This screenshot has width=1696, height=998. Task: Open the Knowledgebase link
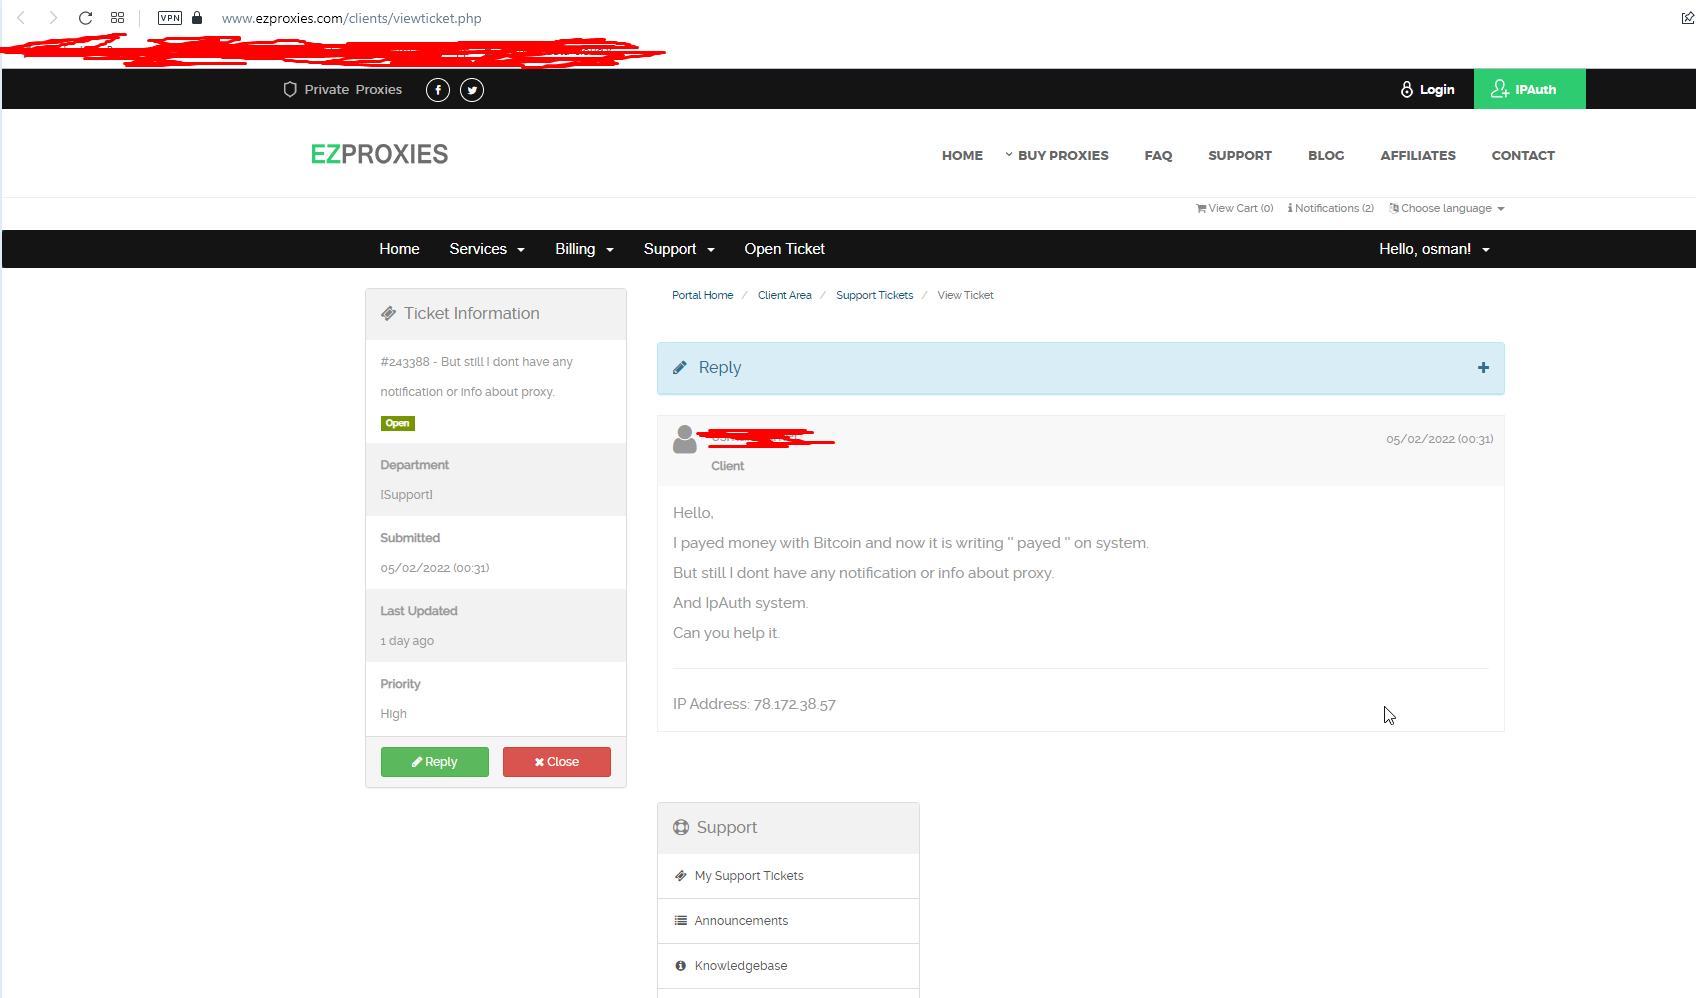click(741, 966)
